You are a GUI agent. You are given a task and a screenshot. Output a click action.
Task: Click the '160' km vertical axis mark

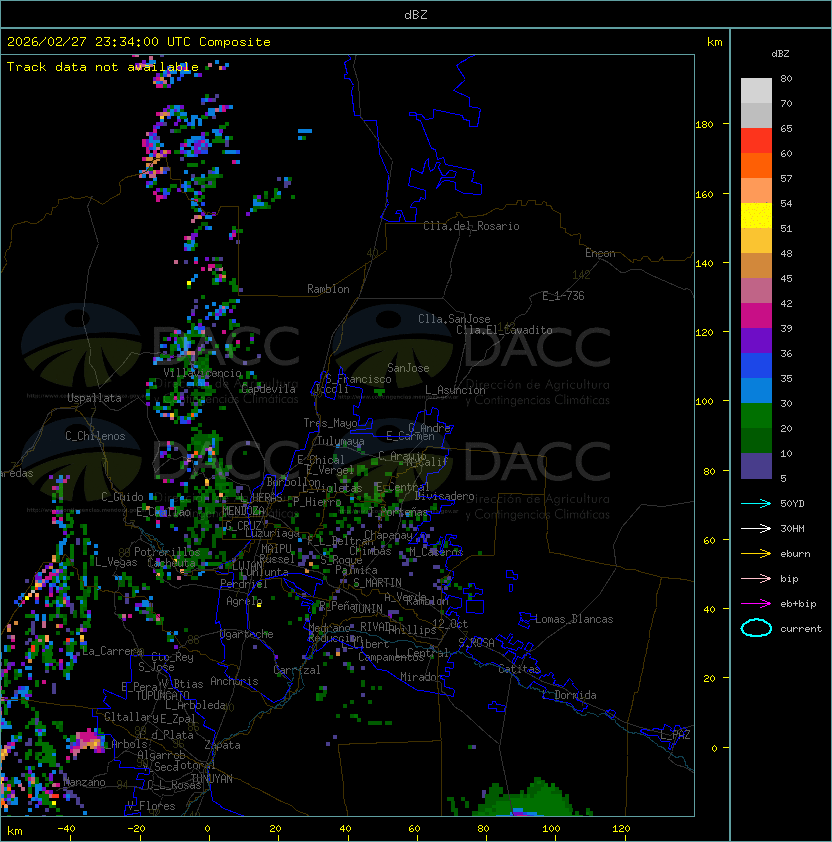click(704, 194)
